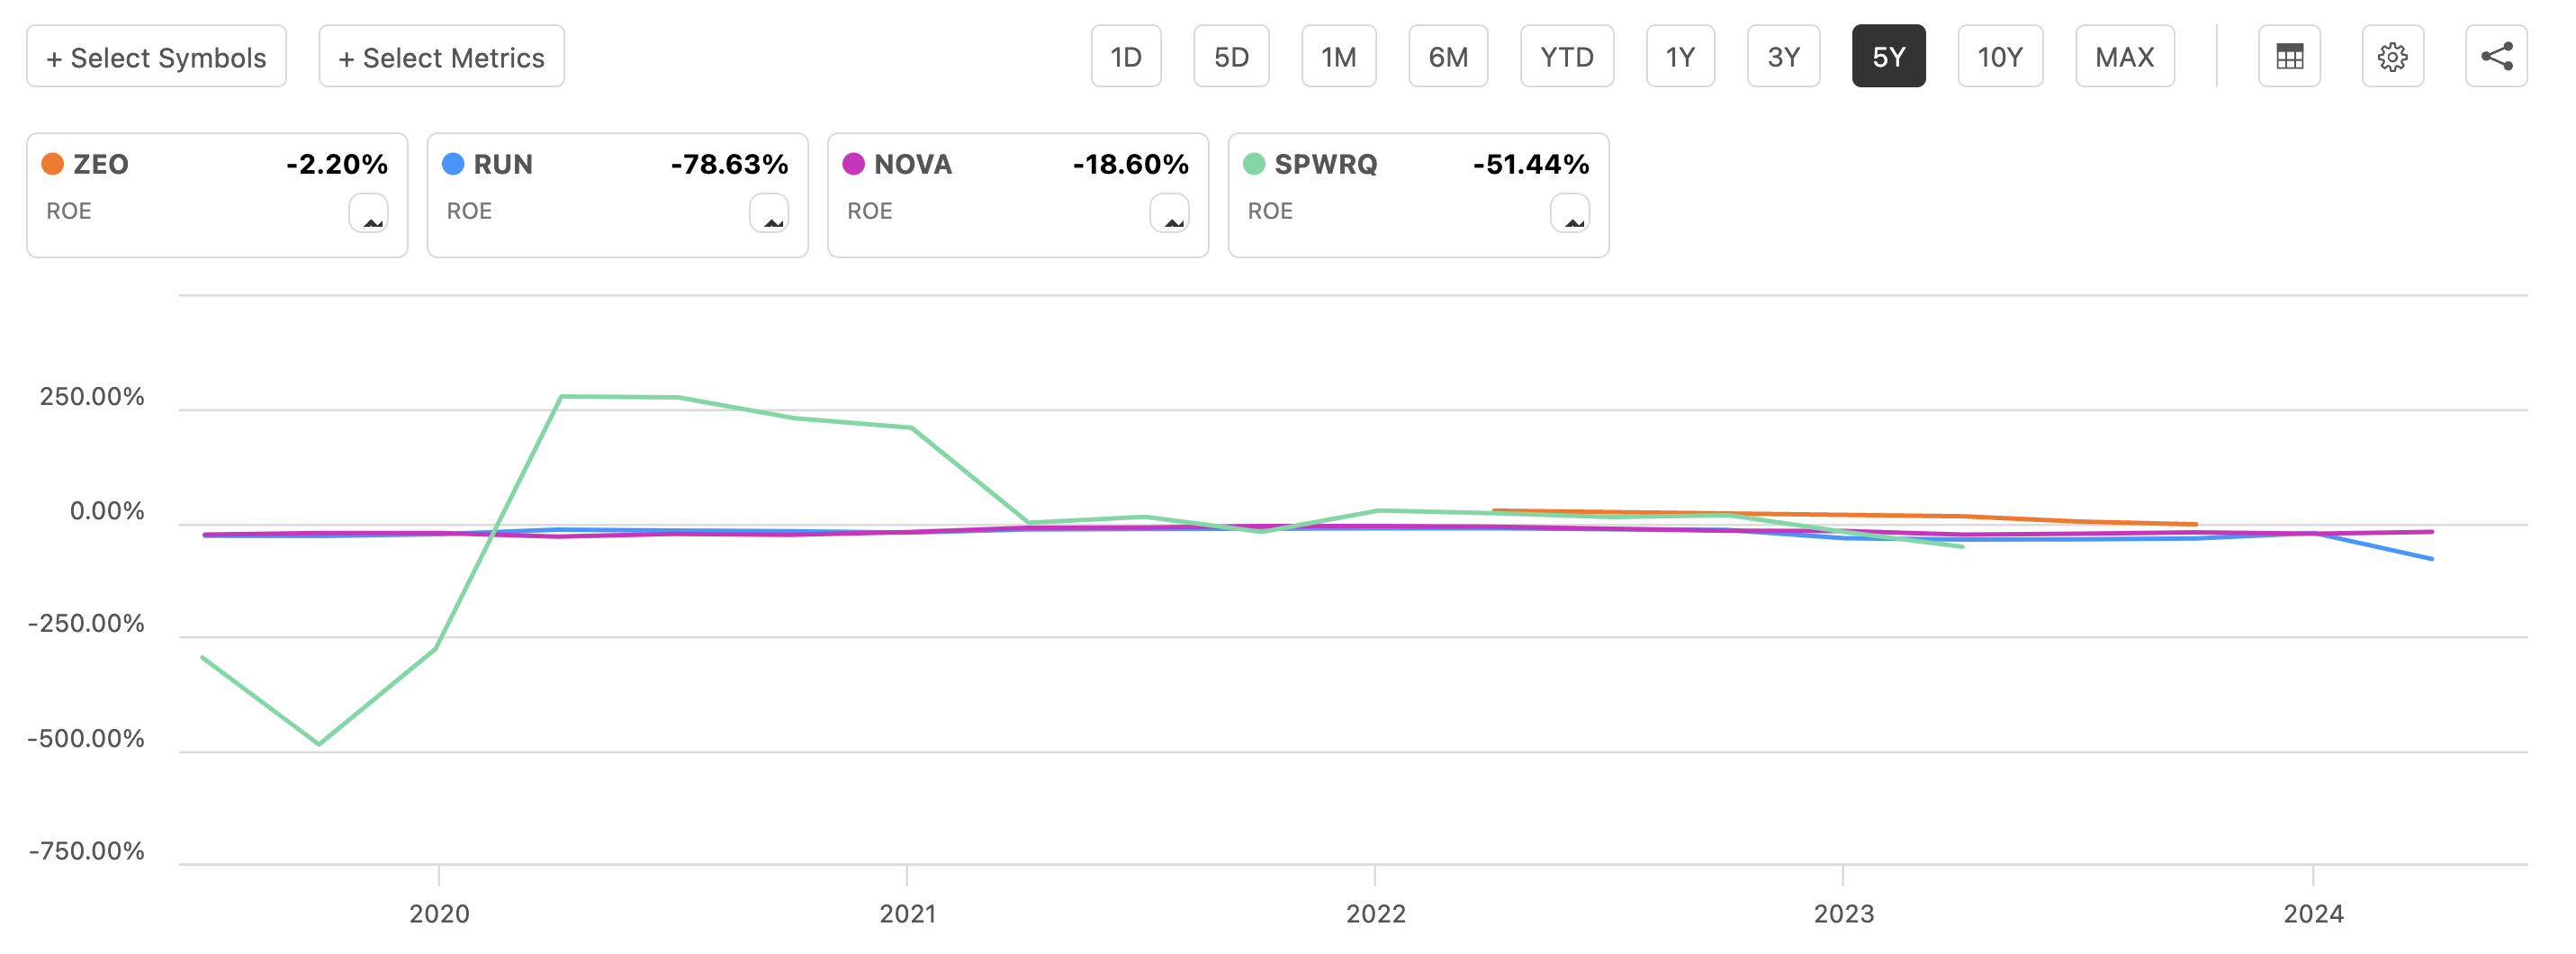The width and height of the screenshot is (2576, 954).
Task: Switch to the MAX time range tab
Action: click(x=2124, y=57)
